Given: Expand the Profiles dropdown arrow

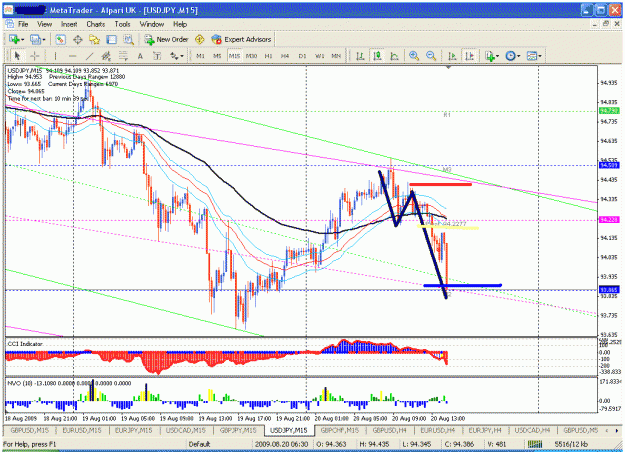Looking at the screenshot, I should 43,40.
